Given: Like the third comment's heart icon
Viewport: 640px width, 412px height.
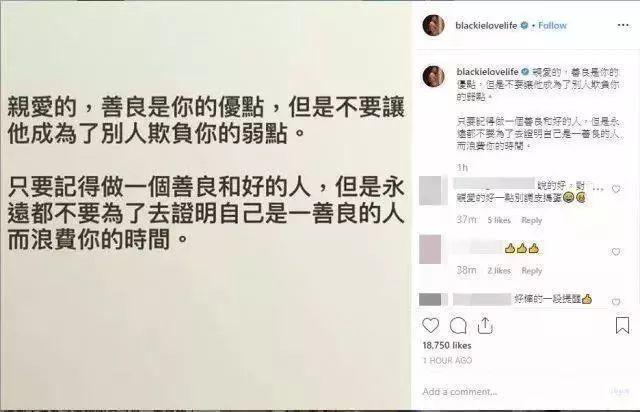Looking at the screenshot, I should pos(616,302).
